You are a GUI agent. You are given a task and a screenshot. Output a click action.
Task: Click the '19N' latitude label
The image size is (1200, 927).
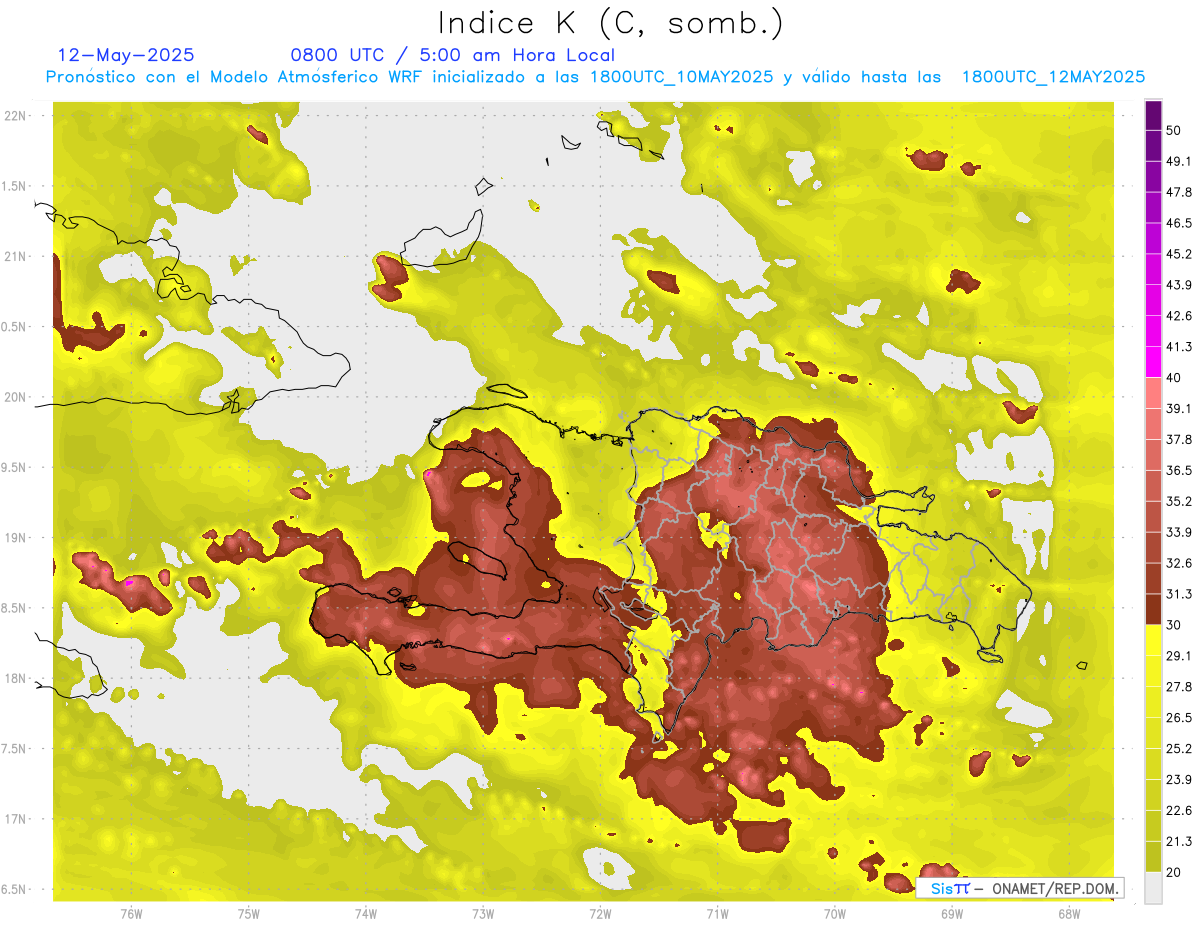(x=17, y=538)
